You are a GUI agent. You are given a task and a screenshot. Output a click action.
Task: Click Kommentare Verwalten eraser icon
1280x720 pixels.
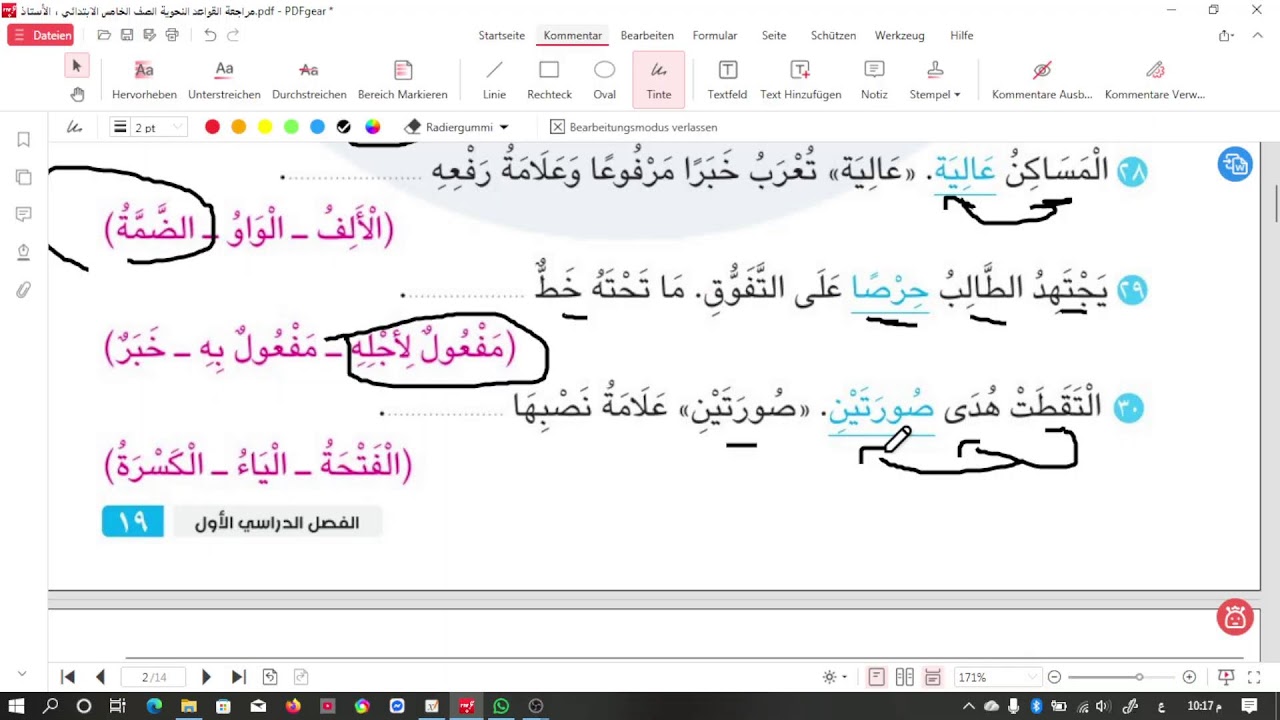point(1155,70)
